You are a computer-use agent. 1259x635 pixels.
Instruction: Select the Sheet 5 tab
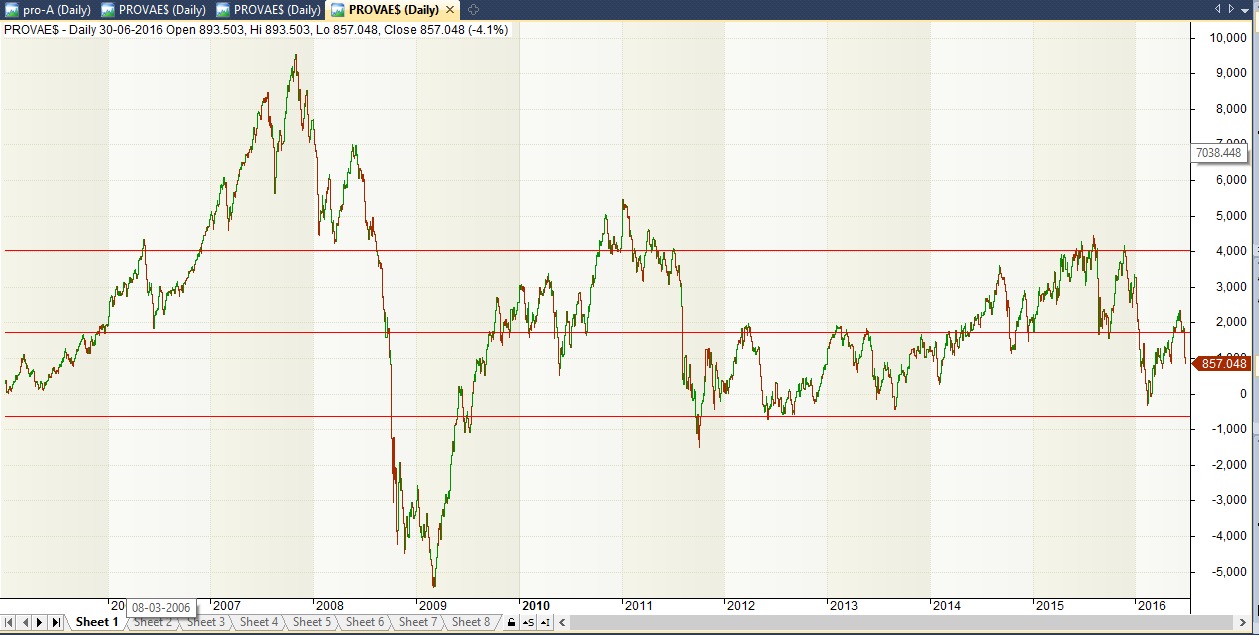312,622
